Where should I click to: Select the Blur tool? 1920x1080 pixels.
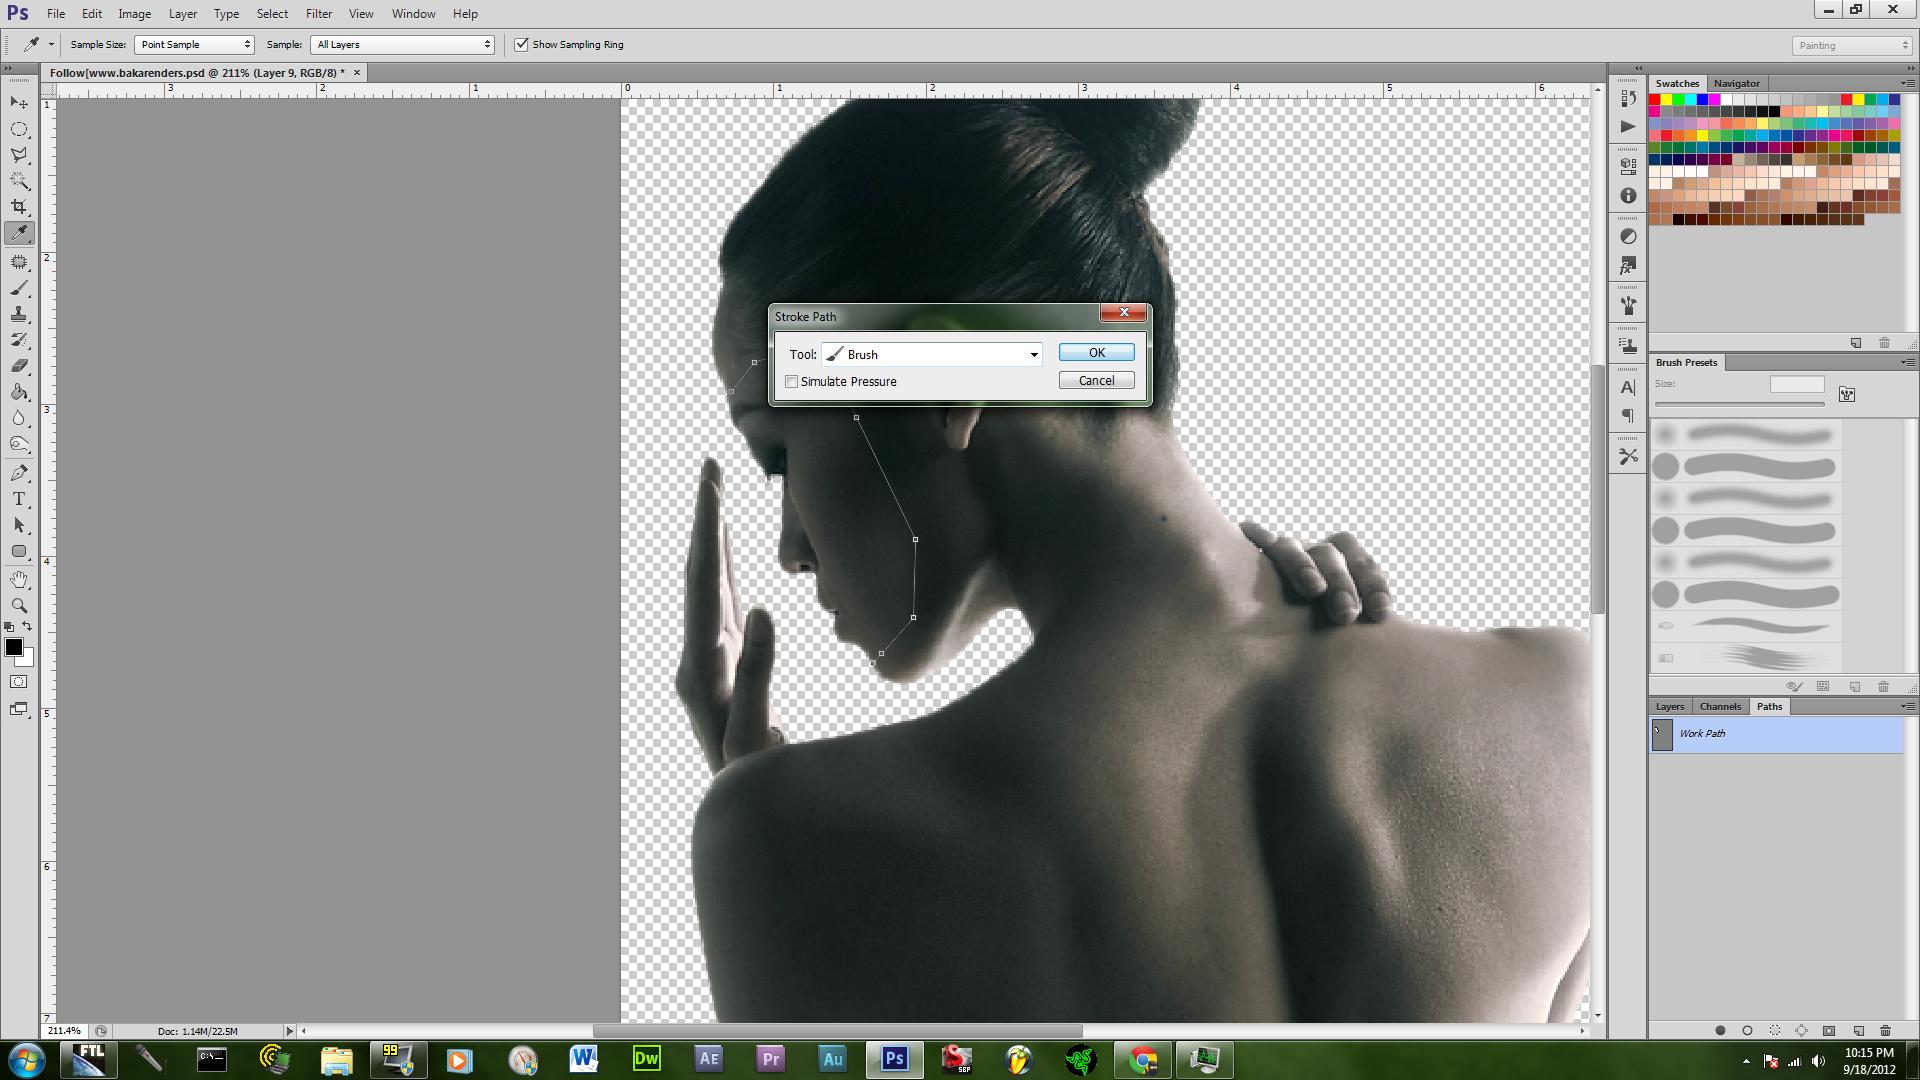pyautogui.click(x=19, y=418)
